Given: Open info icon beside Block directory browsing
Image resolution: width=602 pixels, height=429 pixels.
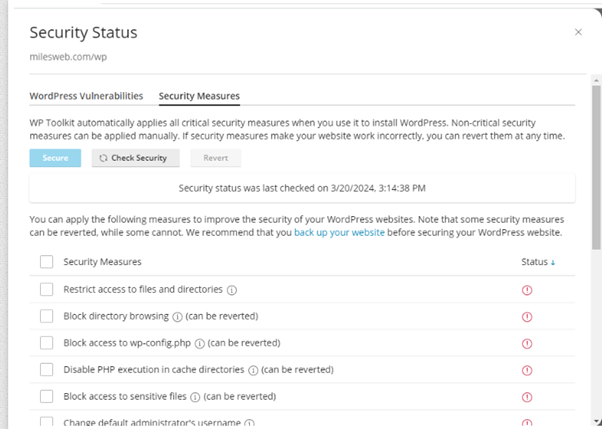Looking at the screenshot, I should tap(177, 317).
